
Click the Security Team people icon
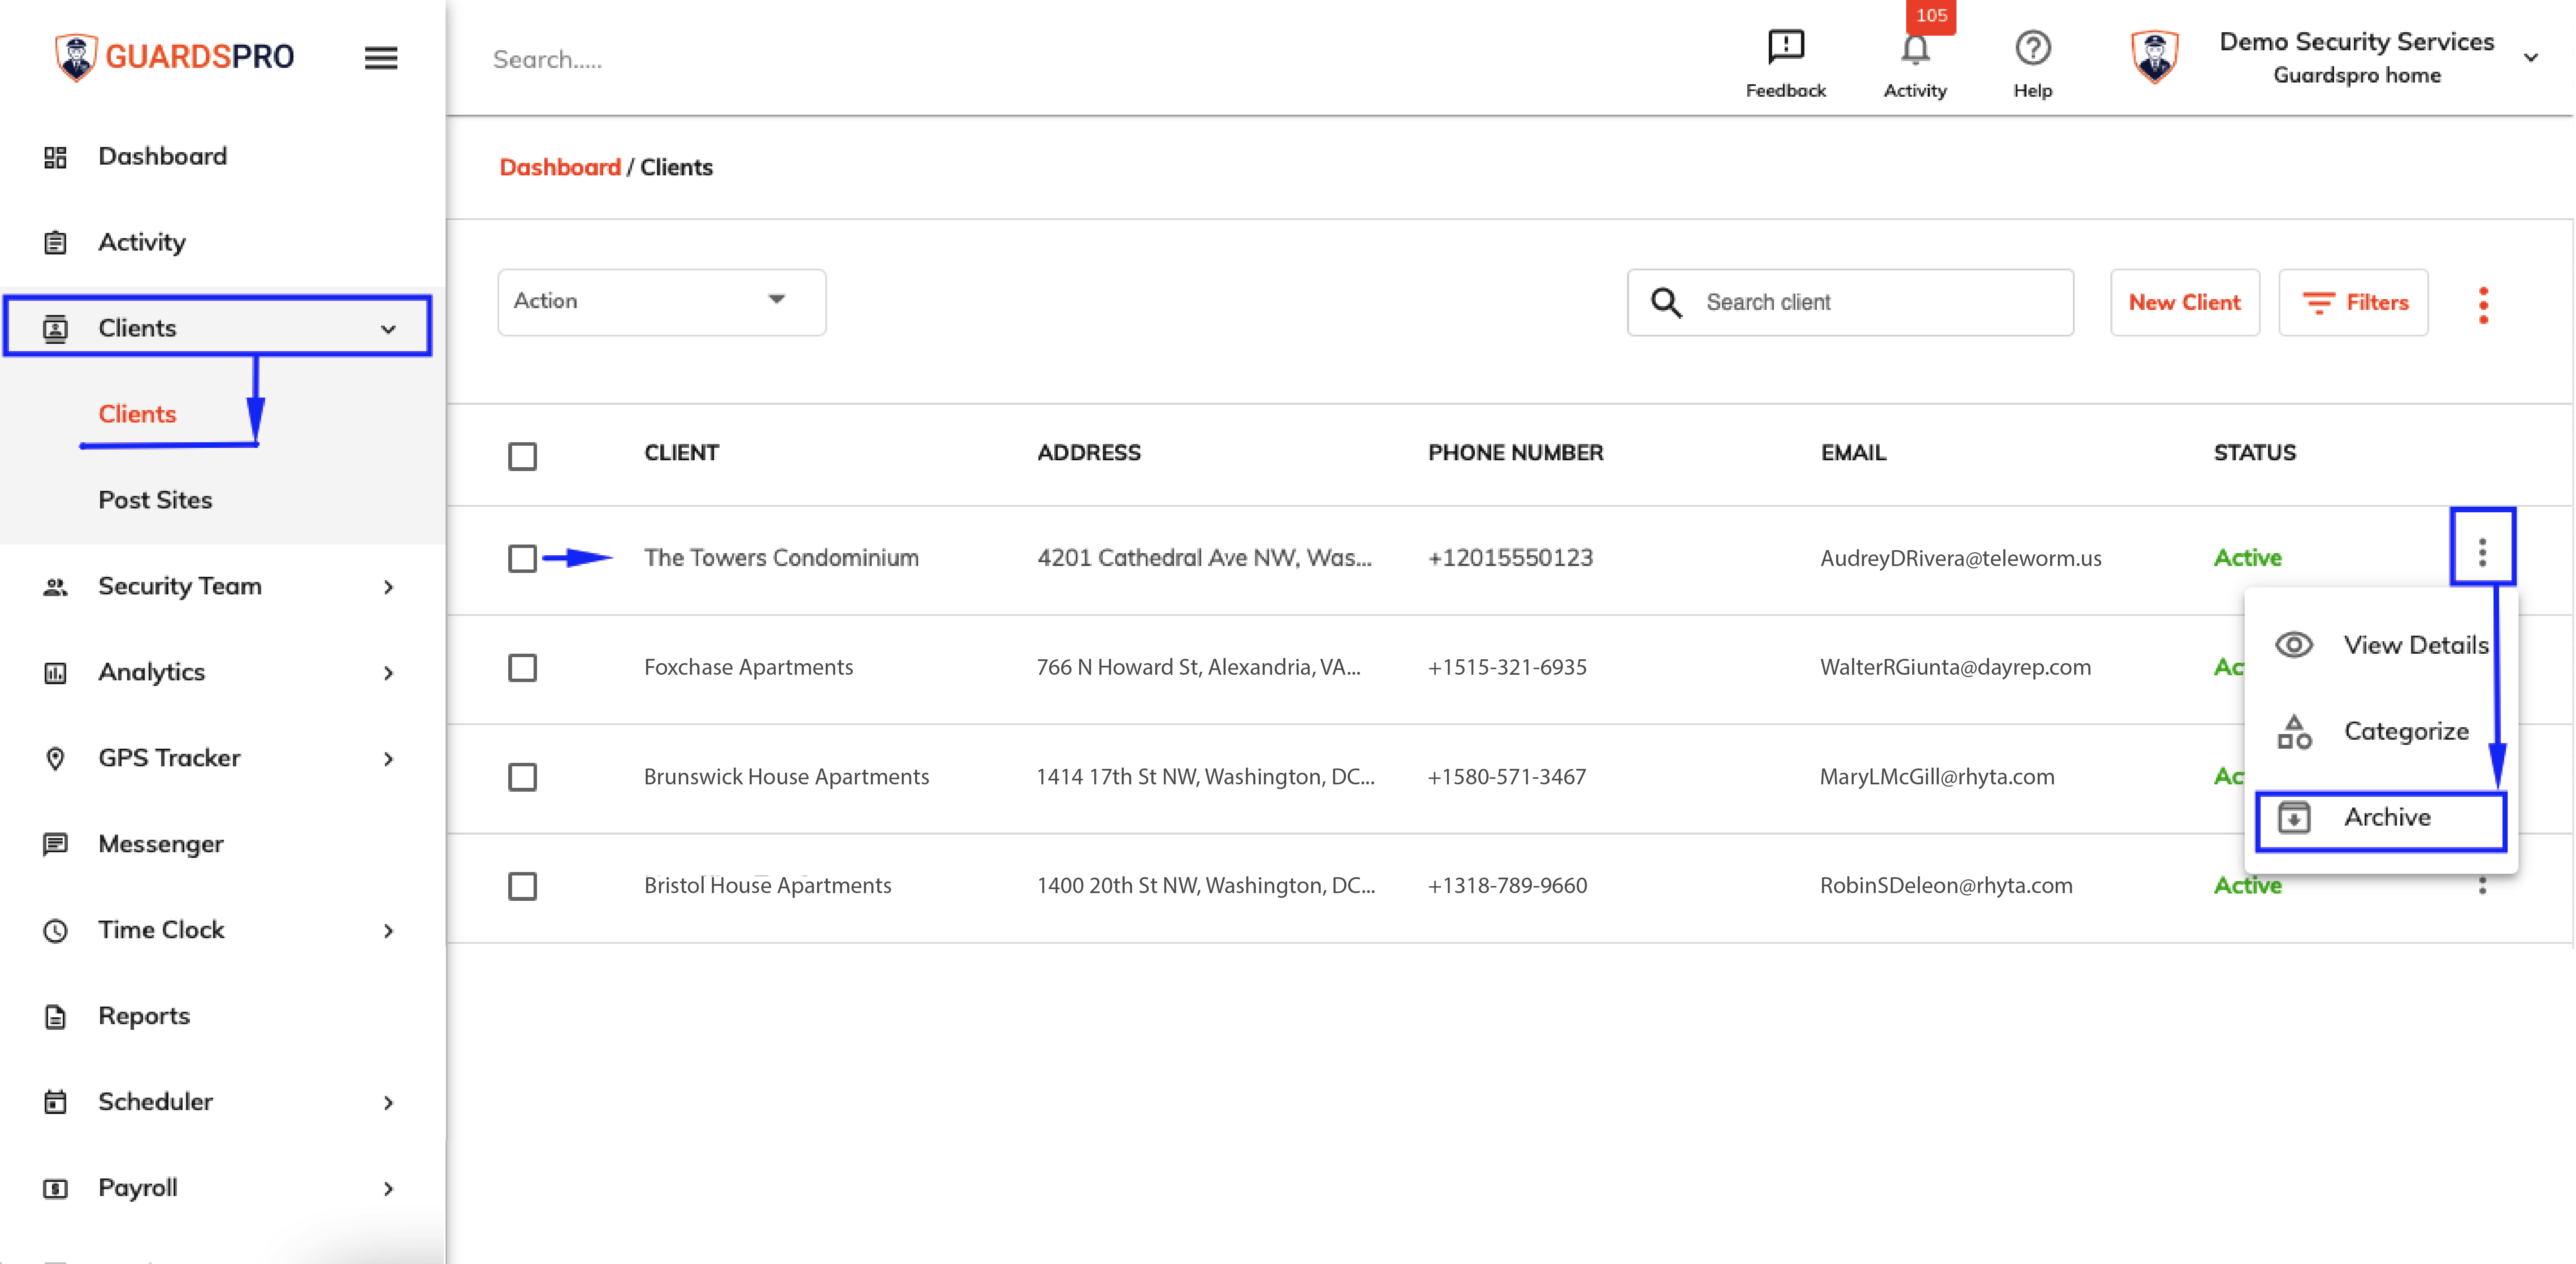point(55,587)
